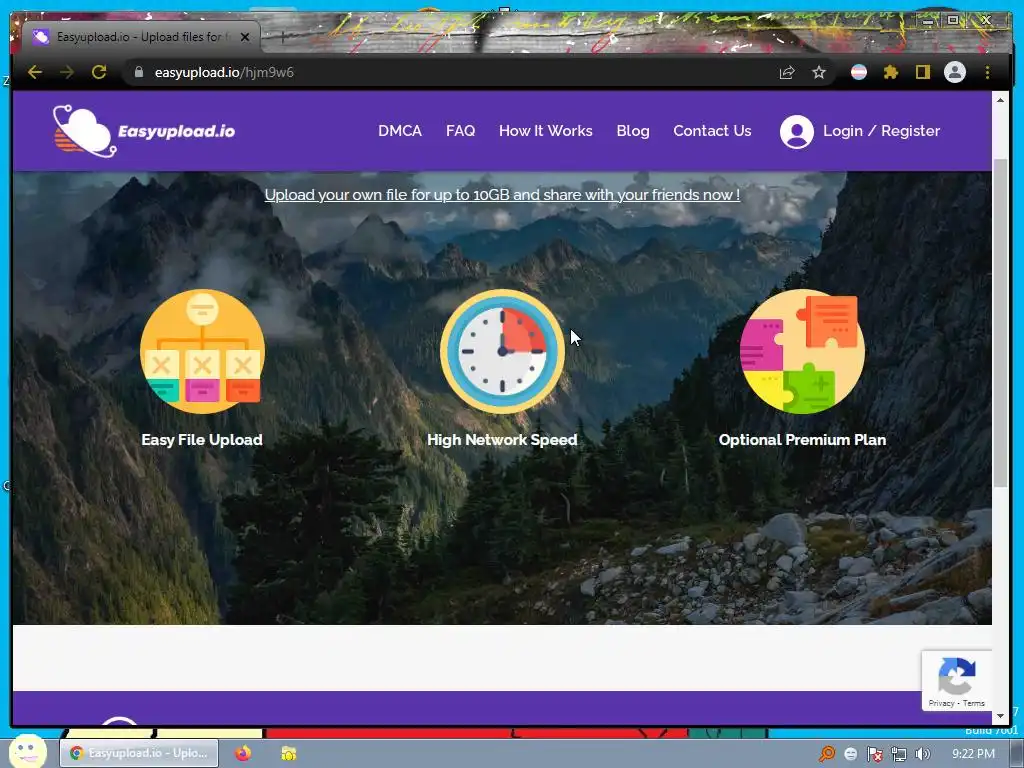Open the Start menu smiley button
This screenshot has width=1024, height=768.
pos(27,751)
